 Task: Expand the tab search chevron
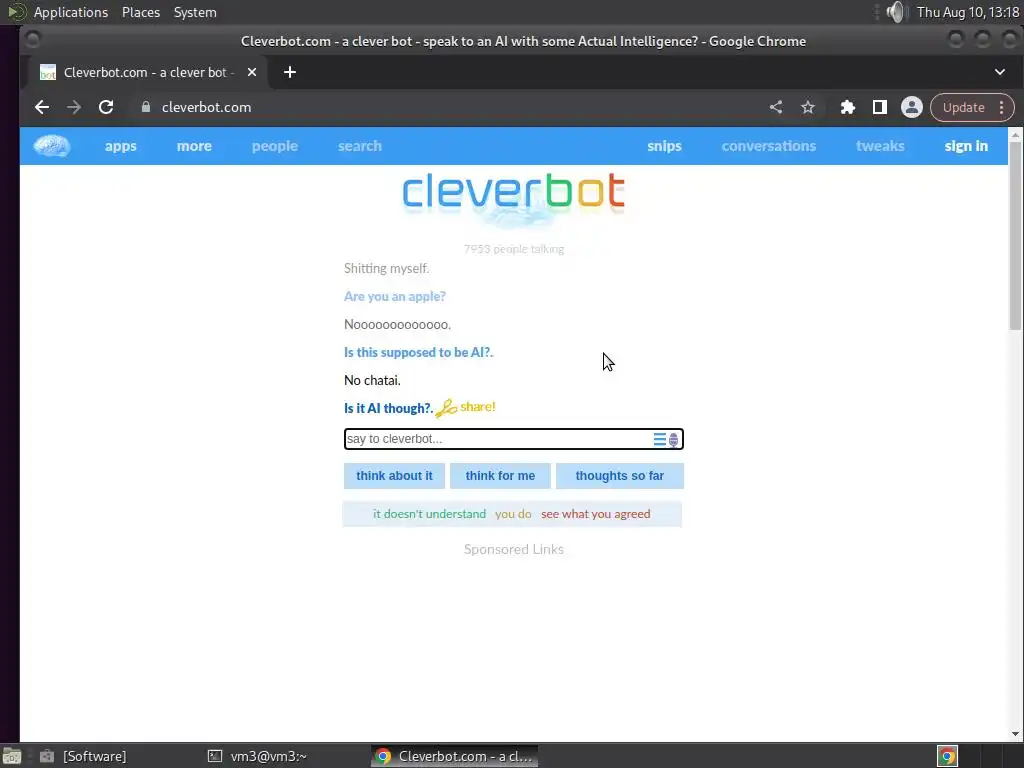pos(1000,72)
